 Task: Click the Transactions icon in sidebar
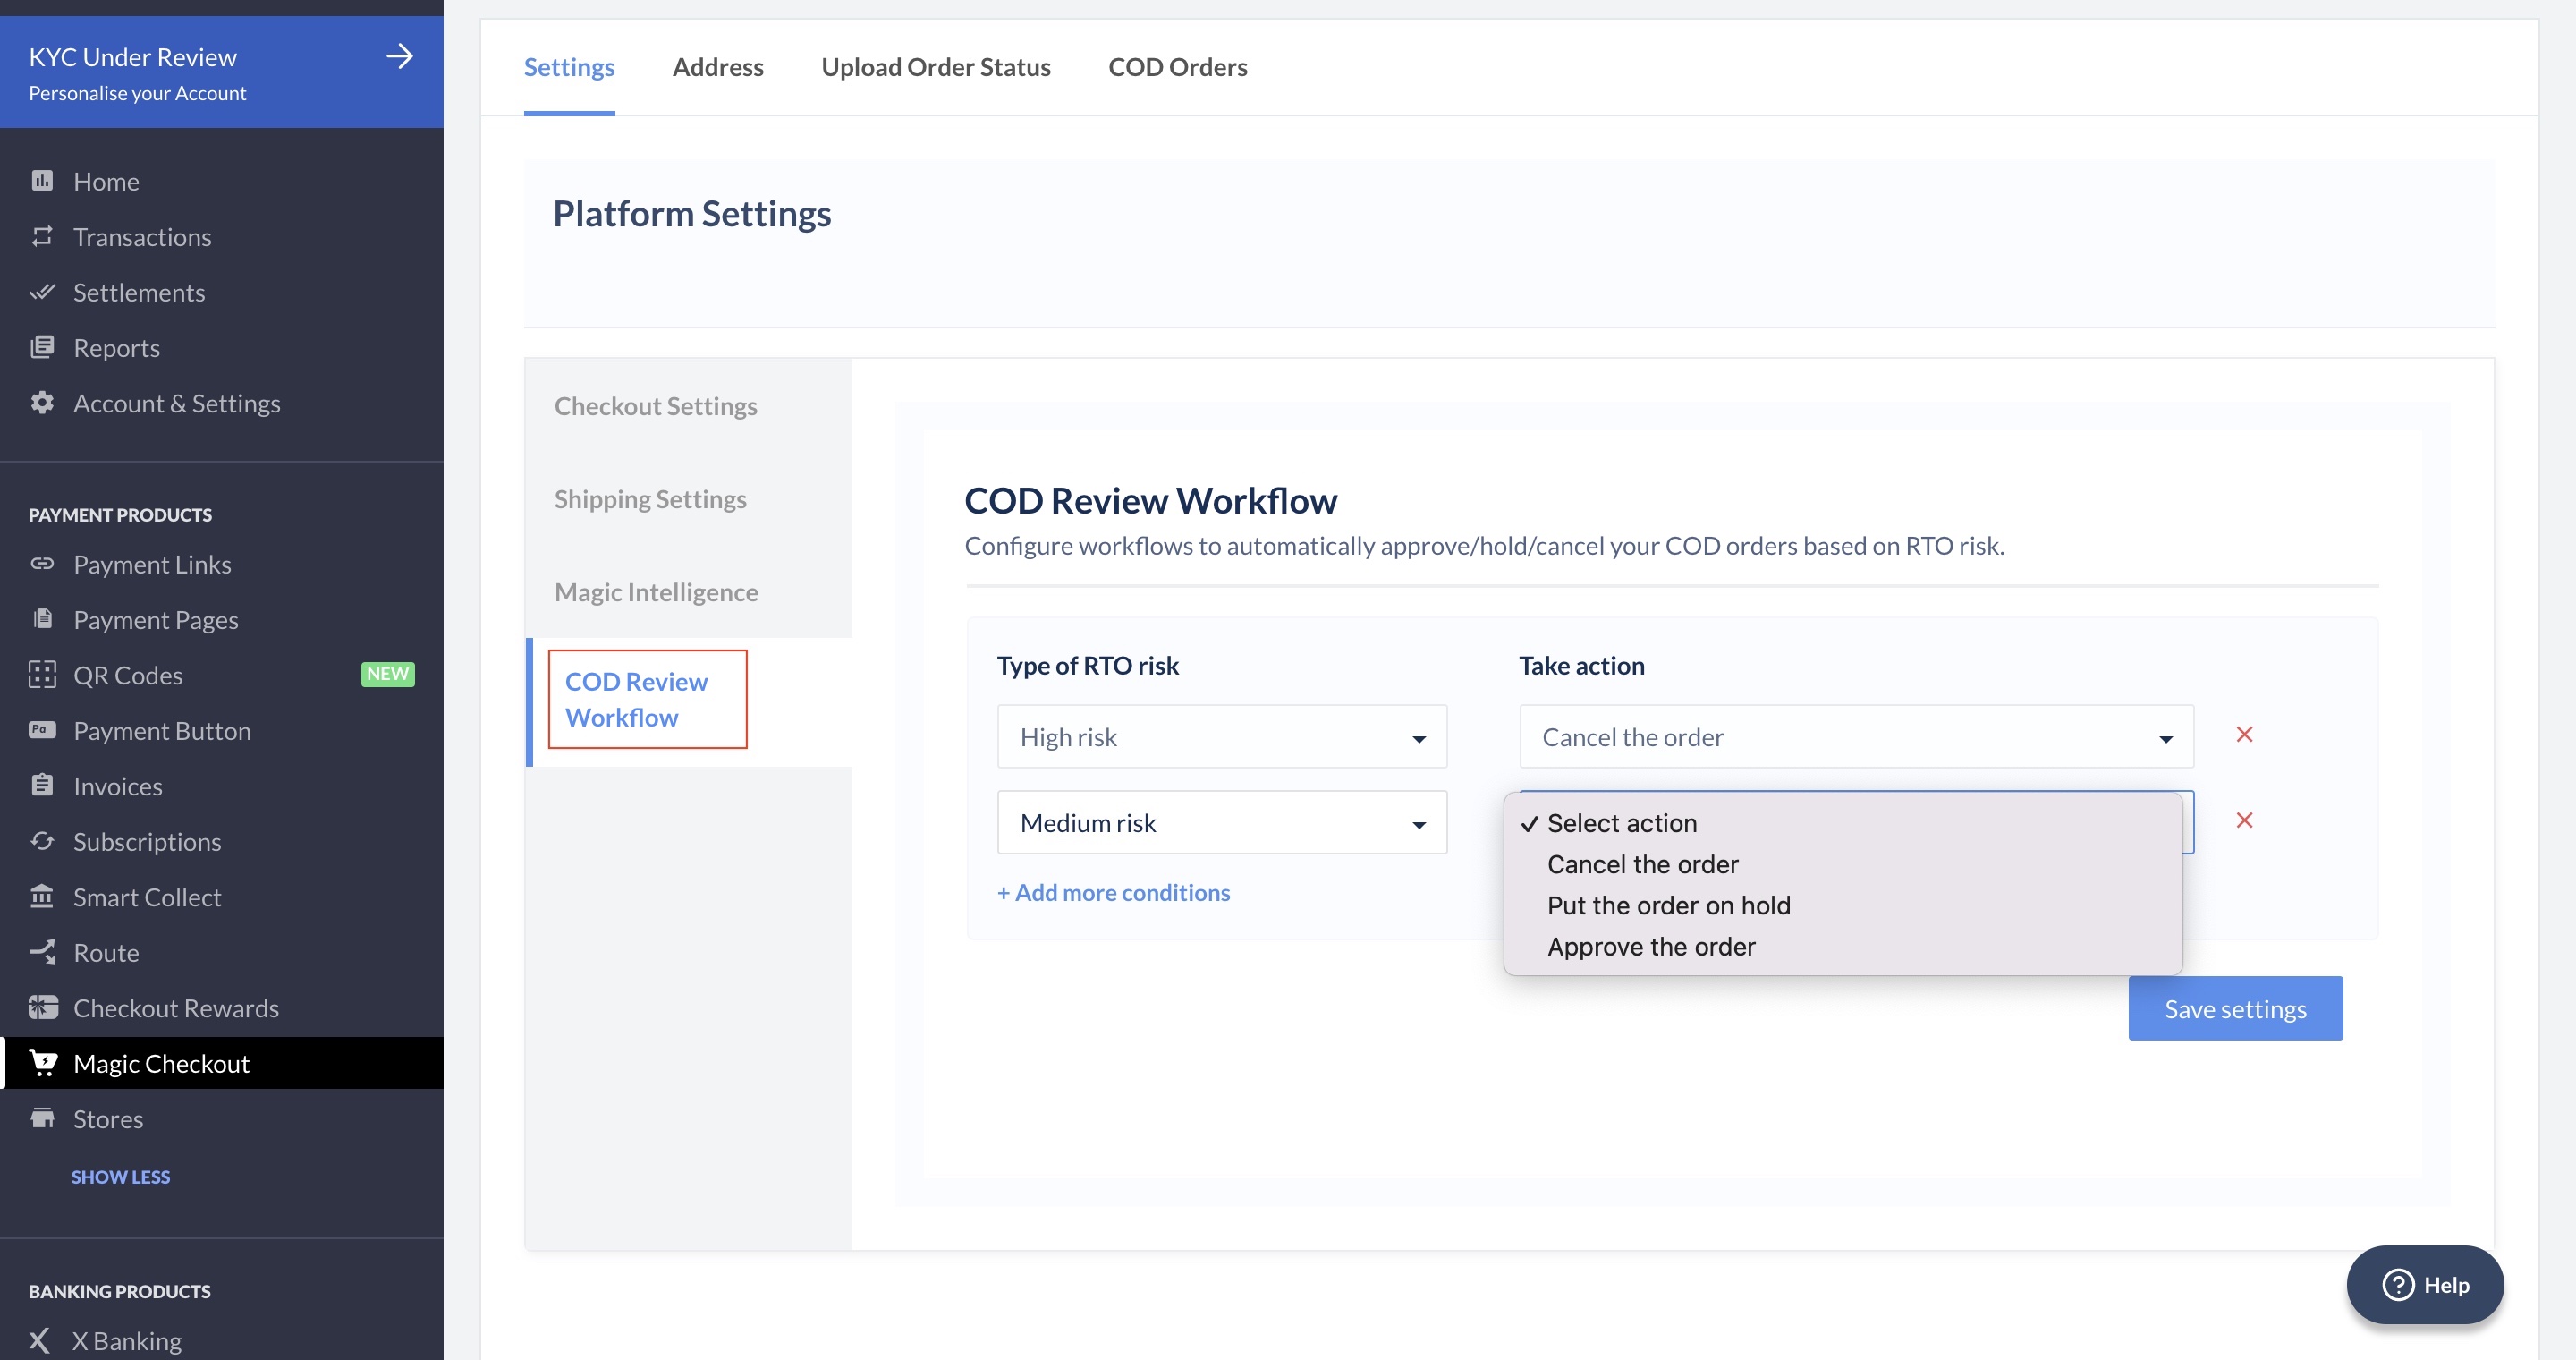pos(43,237)
